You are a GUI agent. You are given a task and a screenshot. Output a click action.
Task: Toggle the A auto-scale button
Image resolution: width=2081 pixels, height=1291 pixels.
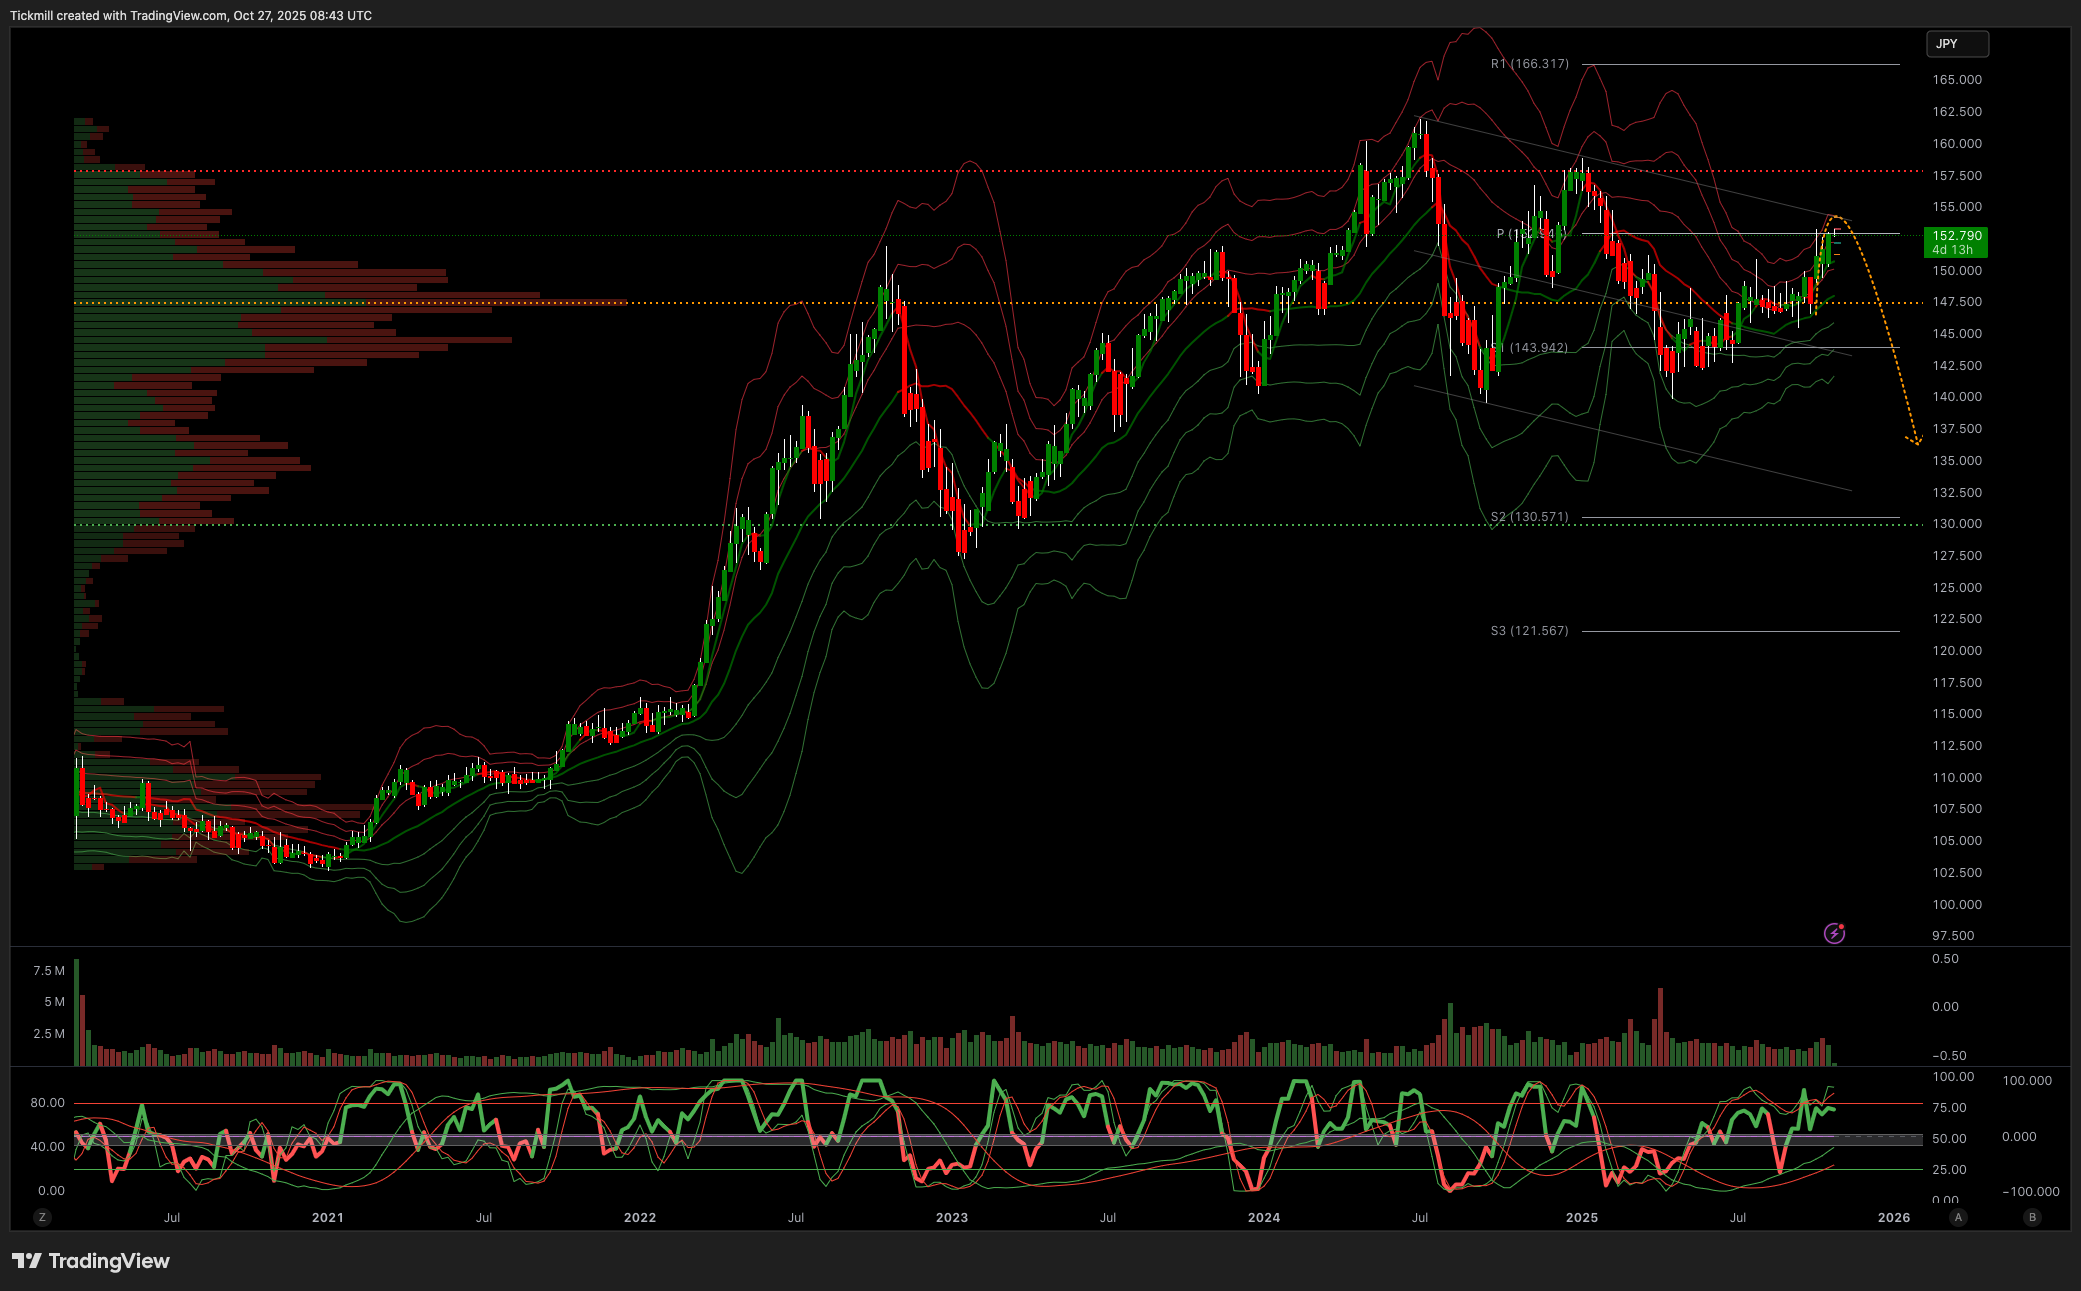[1958, 1217]
